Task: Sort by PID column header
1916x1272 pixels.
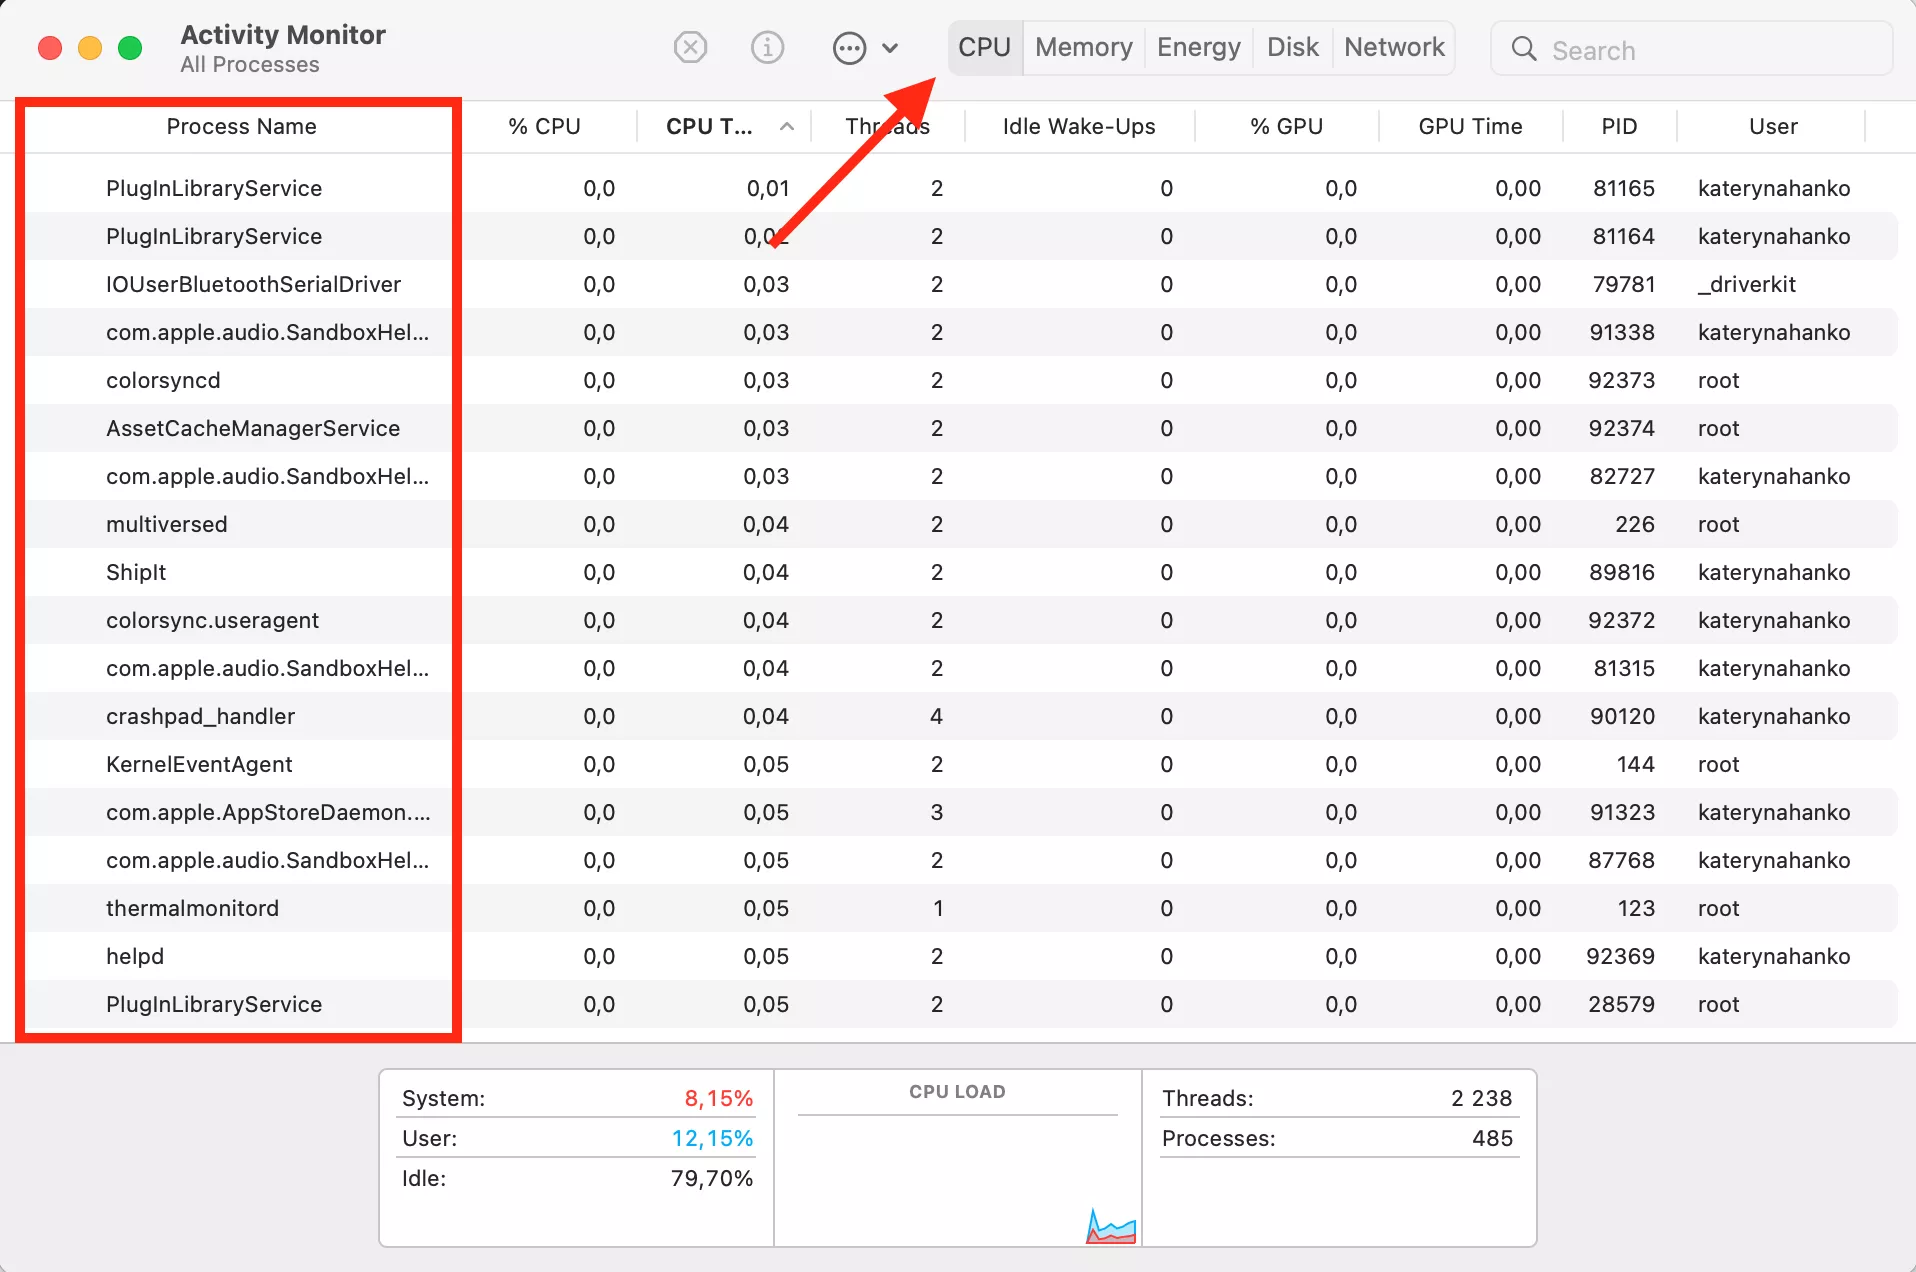Action: pyautogui.click(x=1619, y=127)
